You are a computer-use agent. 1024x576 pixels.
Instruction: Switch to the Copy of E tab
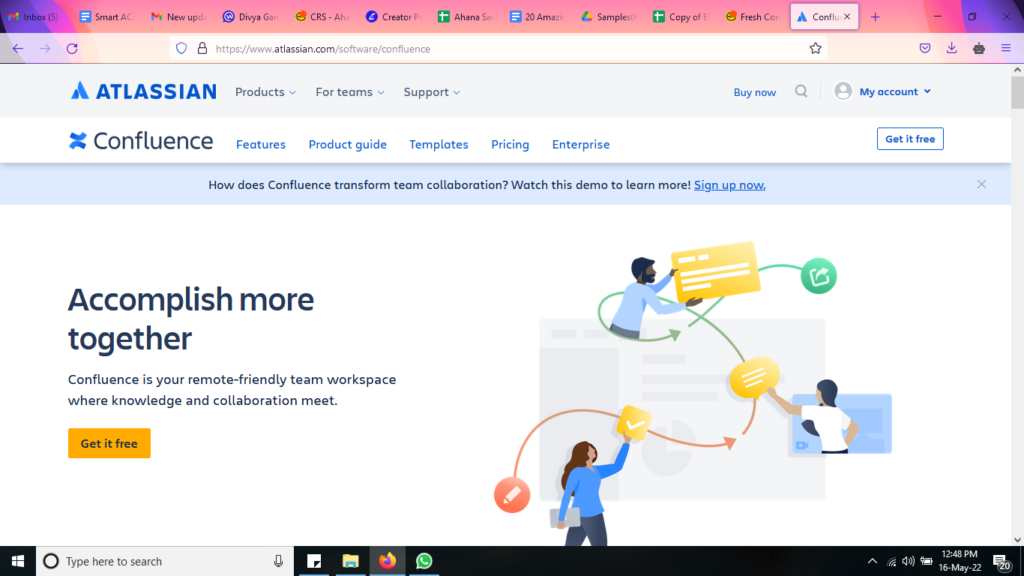coord(680,17)
